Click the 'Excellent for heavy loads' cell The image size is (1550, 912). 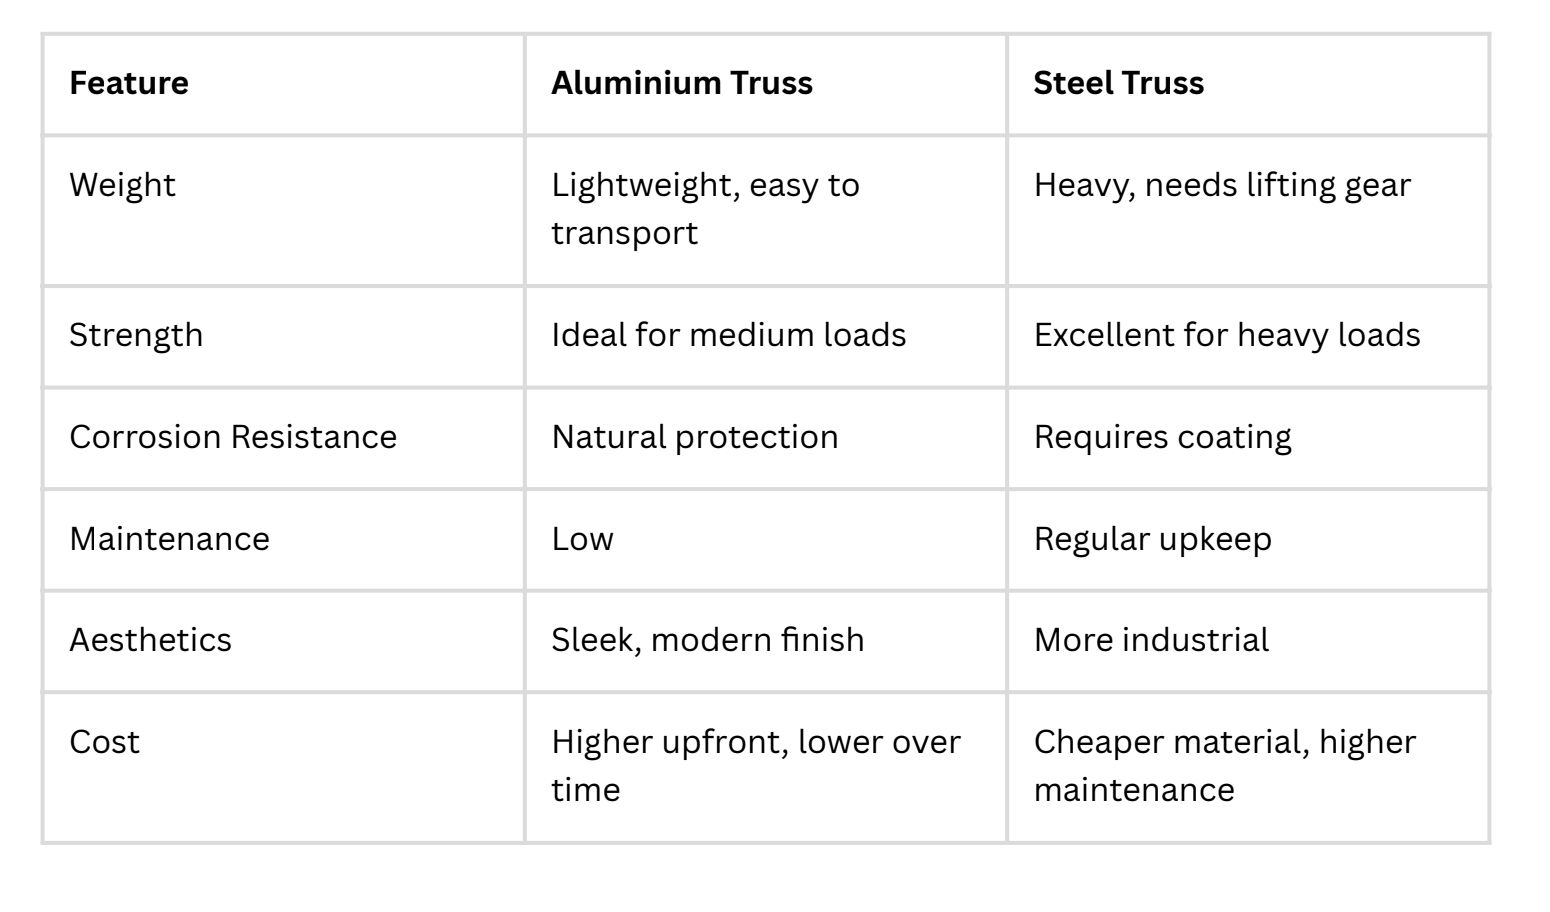(x=1226, y=335)
